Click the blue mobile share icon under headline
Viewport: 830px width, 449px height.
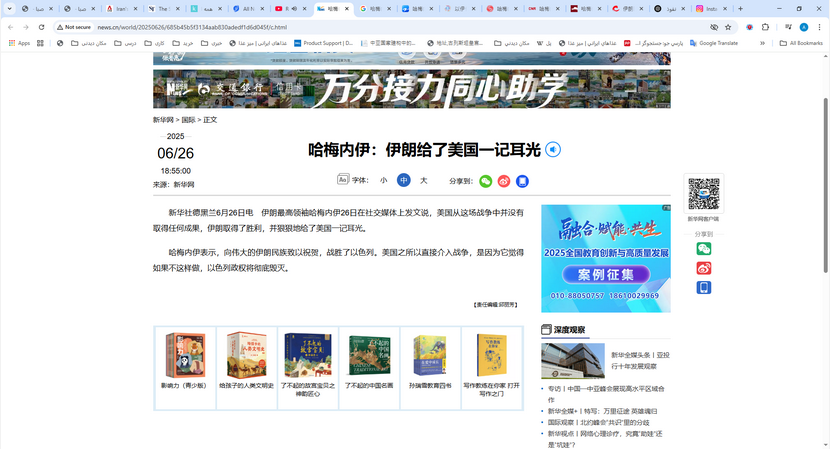pos(522,181)
